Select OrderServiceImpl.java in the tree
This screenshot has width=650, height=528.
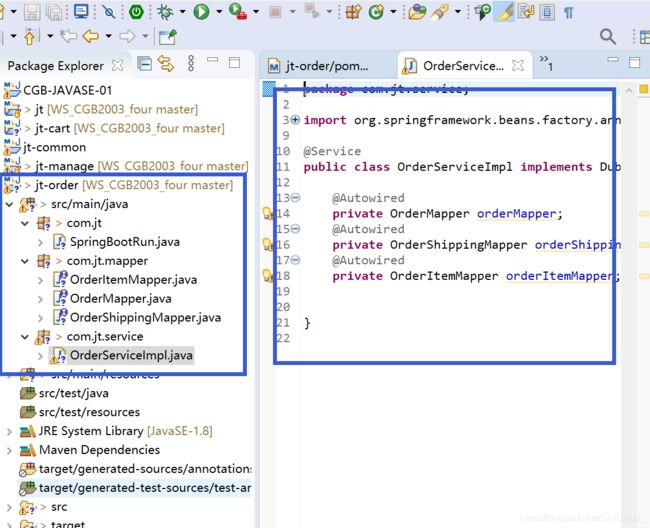click(x=131, y=356)
